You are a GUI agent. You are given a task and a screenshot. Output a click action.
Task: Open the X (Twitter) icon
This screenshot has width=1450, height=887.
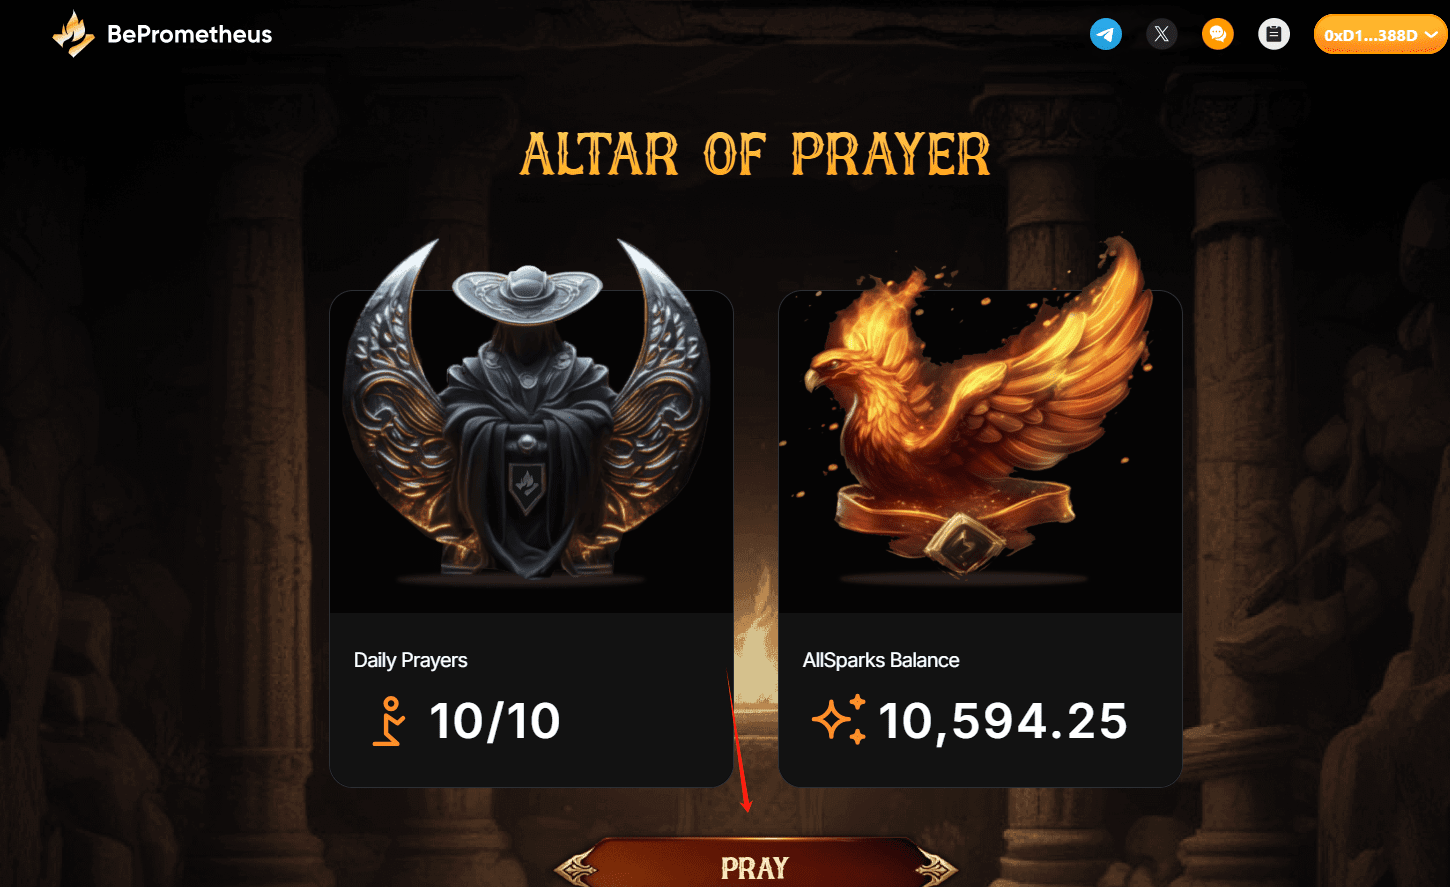1161,35
